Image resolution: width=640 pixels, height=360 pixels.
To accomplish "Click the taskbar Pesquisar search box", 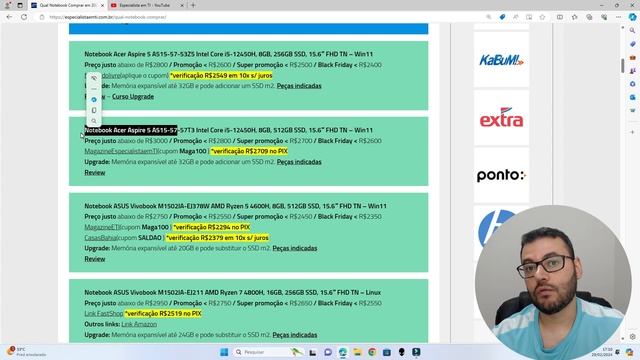I will [269, 352].
